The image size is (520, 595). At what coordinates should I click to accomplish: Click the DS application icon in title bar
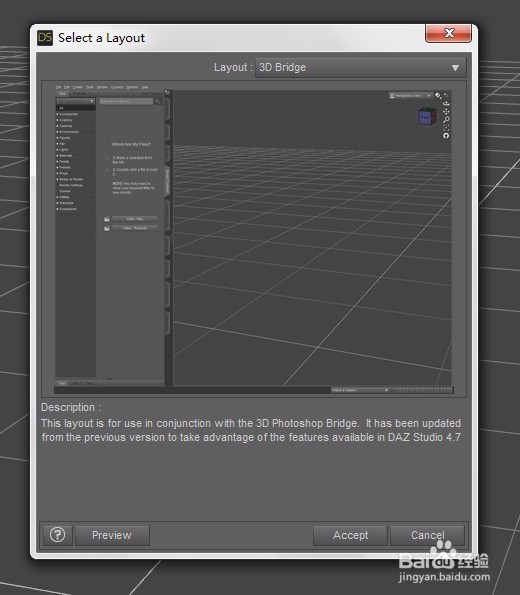click(x=45, y=38)
